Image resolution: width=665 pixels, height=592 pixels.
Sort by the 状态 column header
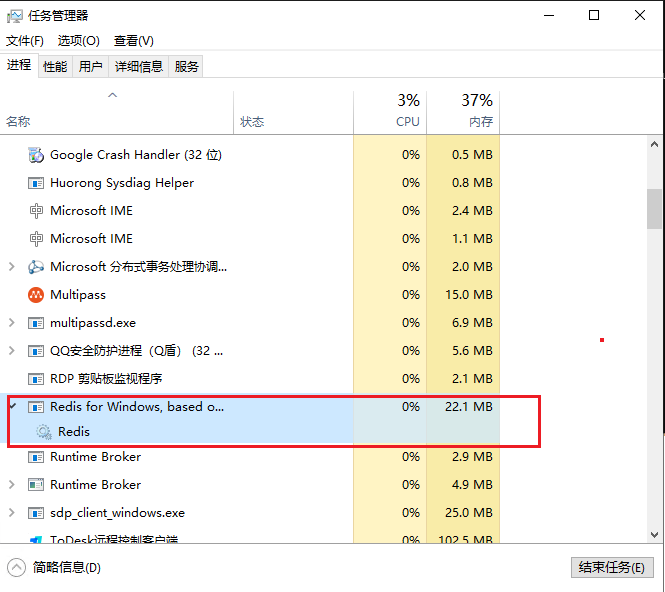(293, 113)
